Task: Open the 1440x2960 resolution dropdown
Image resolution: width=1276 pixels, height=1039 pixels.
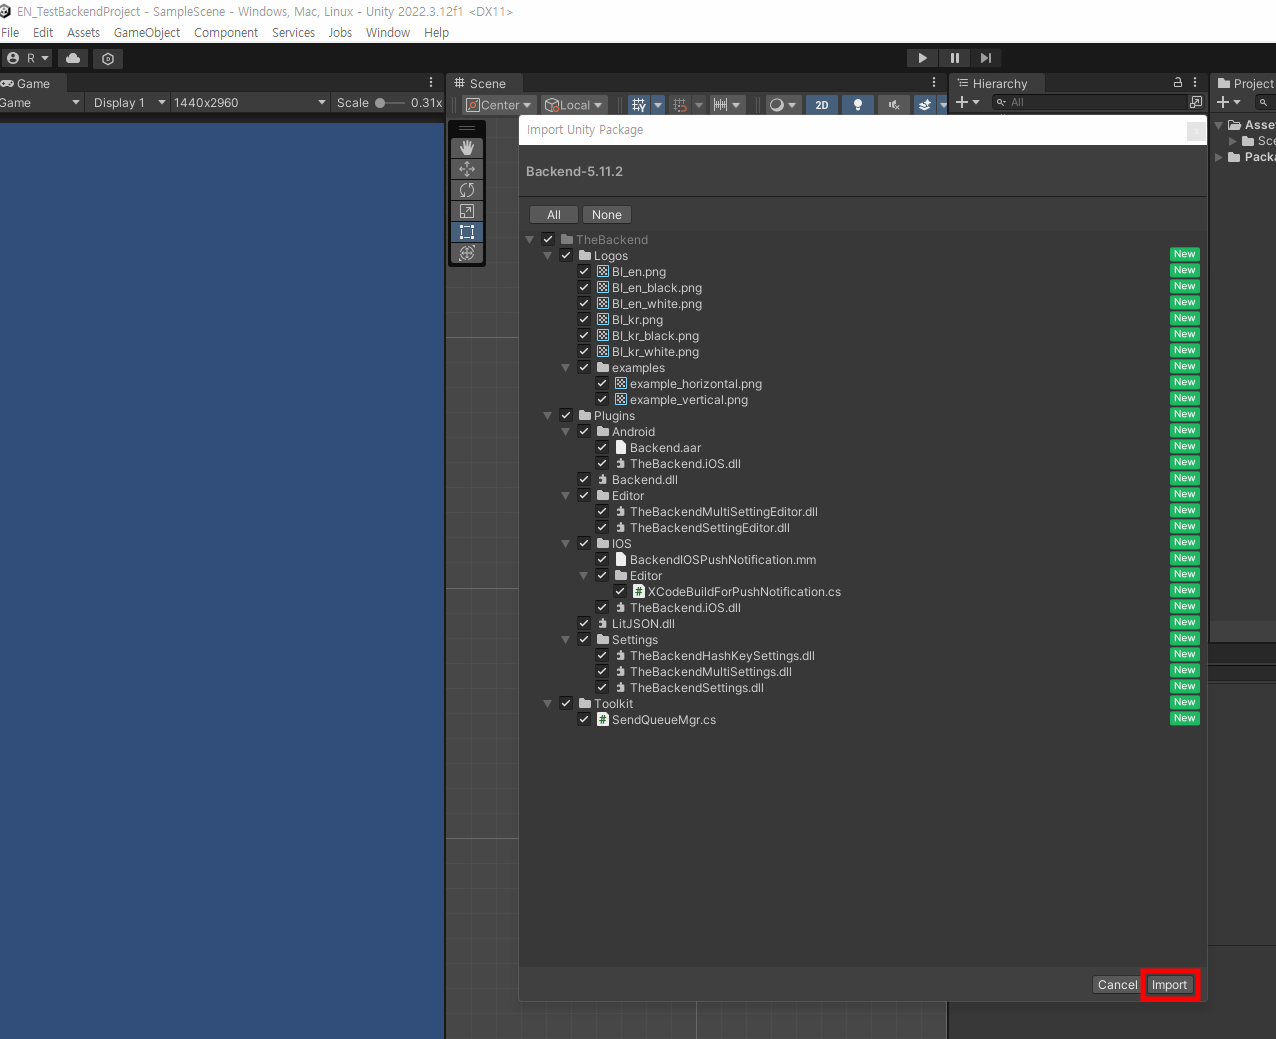Action: point(249,102)
